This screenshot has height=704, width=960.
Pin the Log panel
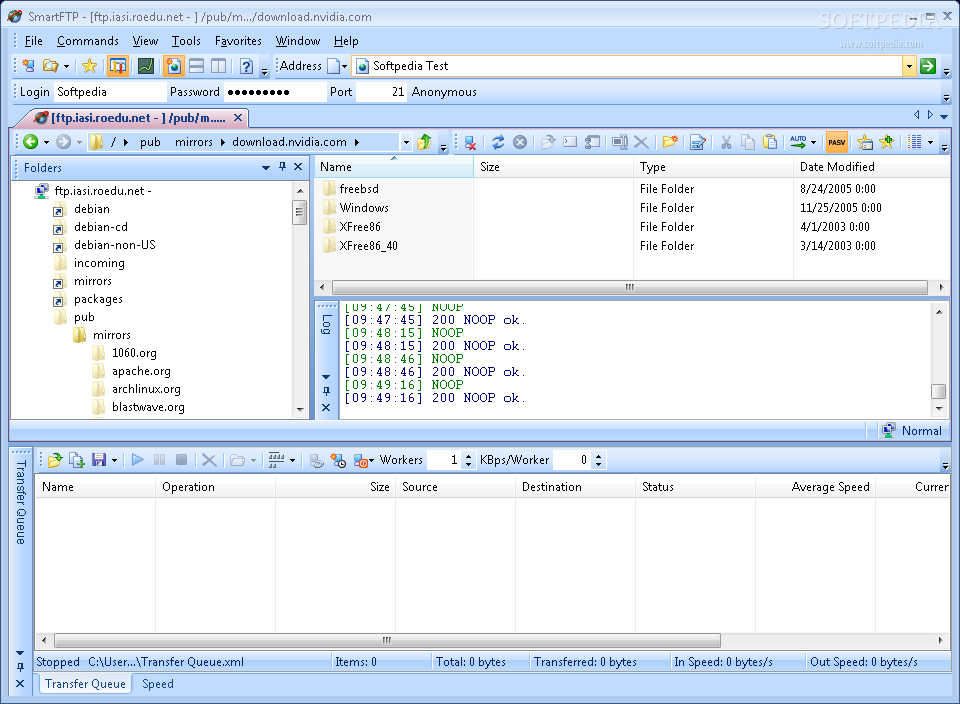pyautogui.click(x=326, y=391)
